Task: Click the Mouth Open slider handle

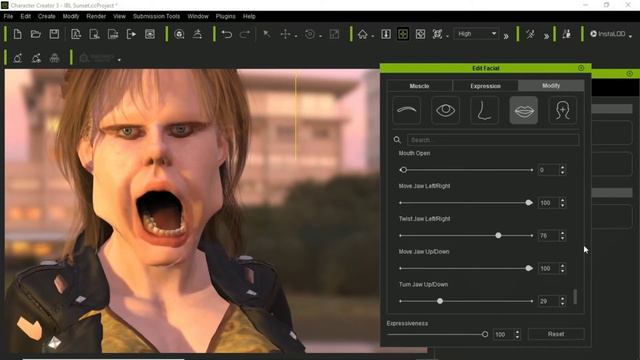Action: point(403,170)
